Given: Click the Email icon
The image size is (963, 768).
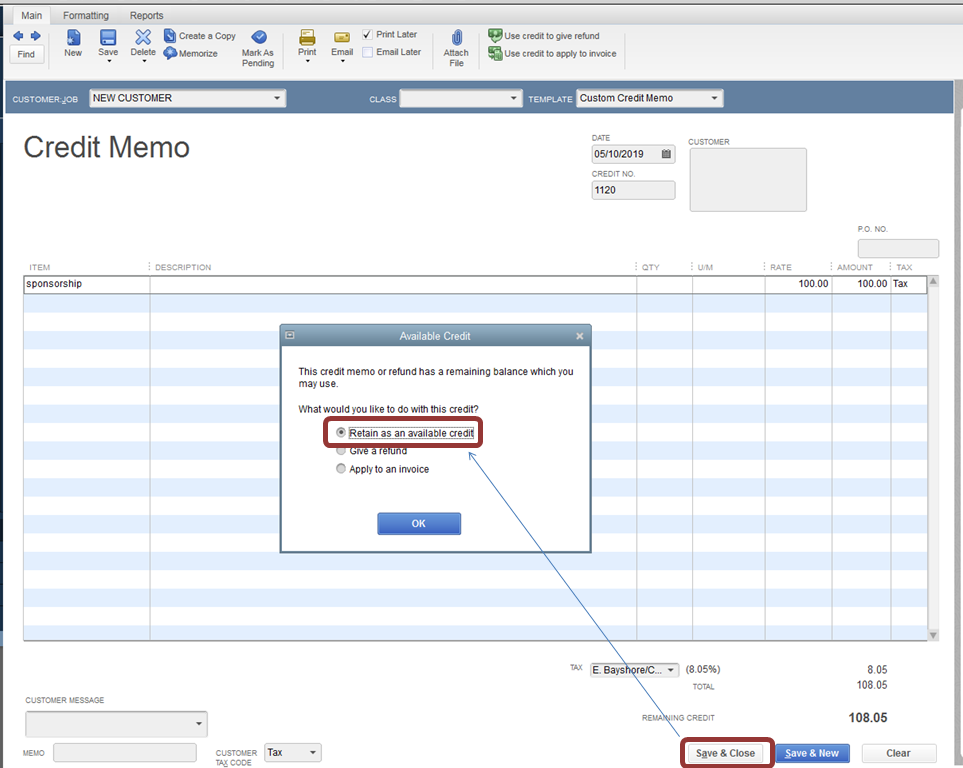Looking at the screenshot, I should (x=342, y=37).
